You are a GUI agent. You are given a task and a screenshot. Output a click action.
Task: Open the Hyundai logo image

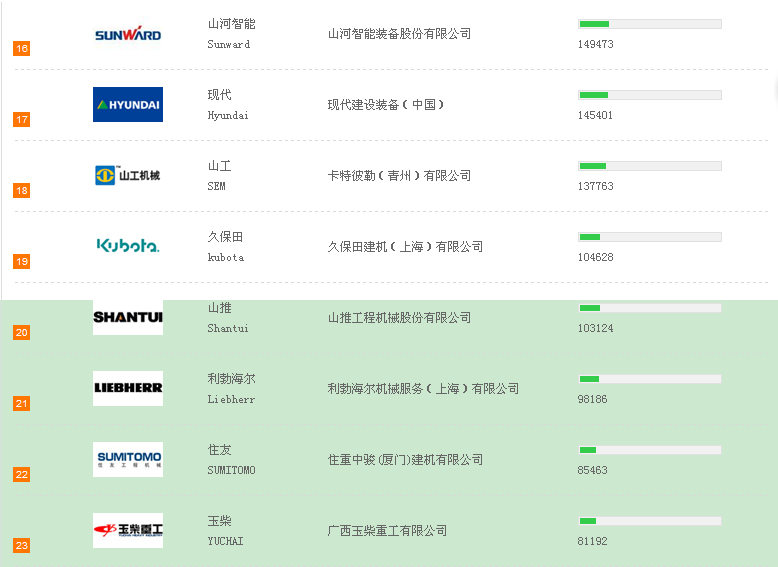point(128,105)
